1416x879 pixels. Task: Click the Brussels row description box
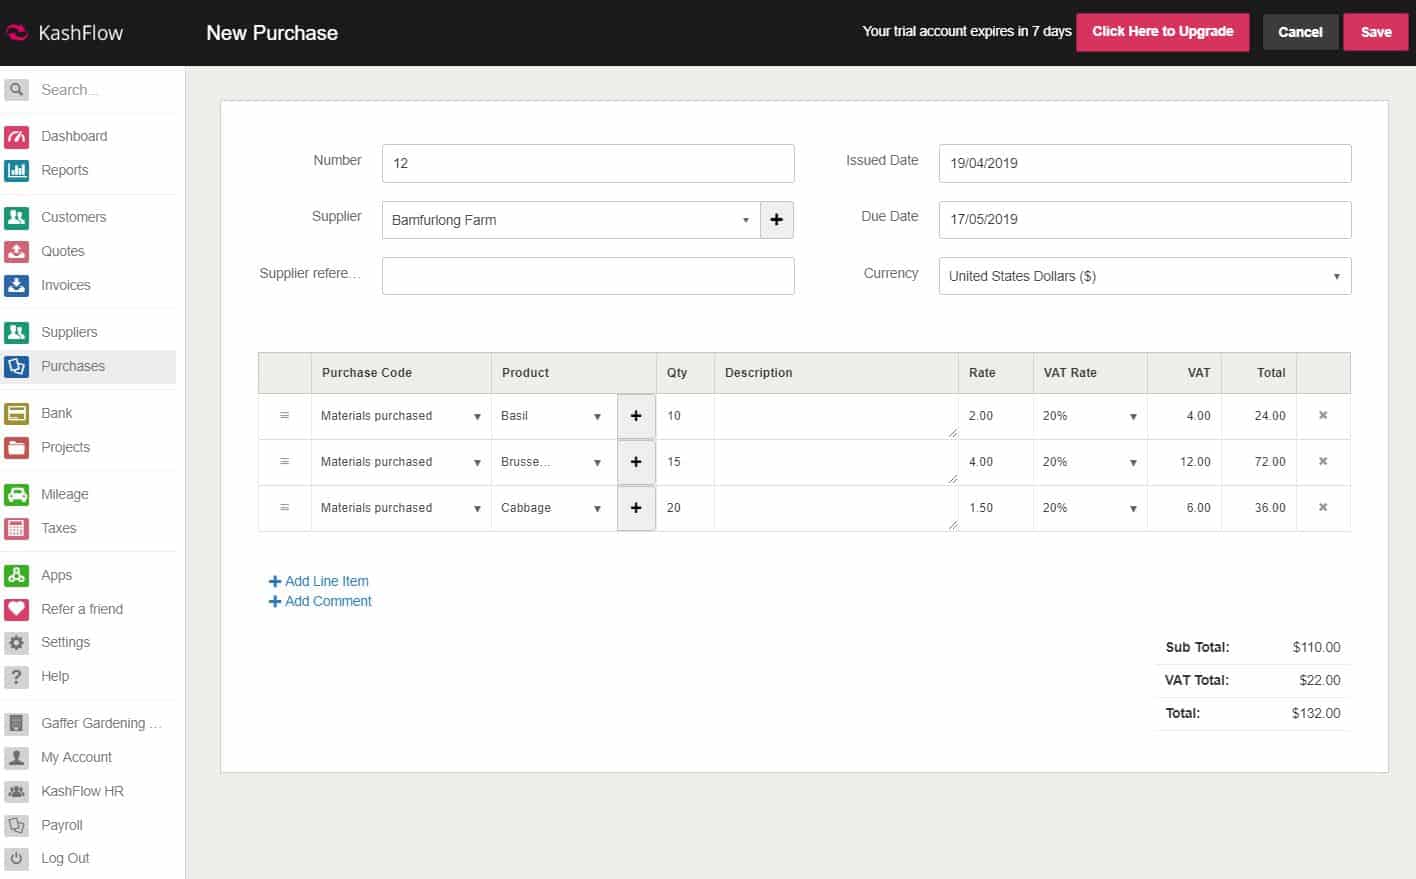coord(836,462)
